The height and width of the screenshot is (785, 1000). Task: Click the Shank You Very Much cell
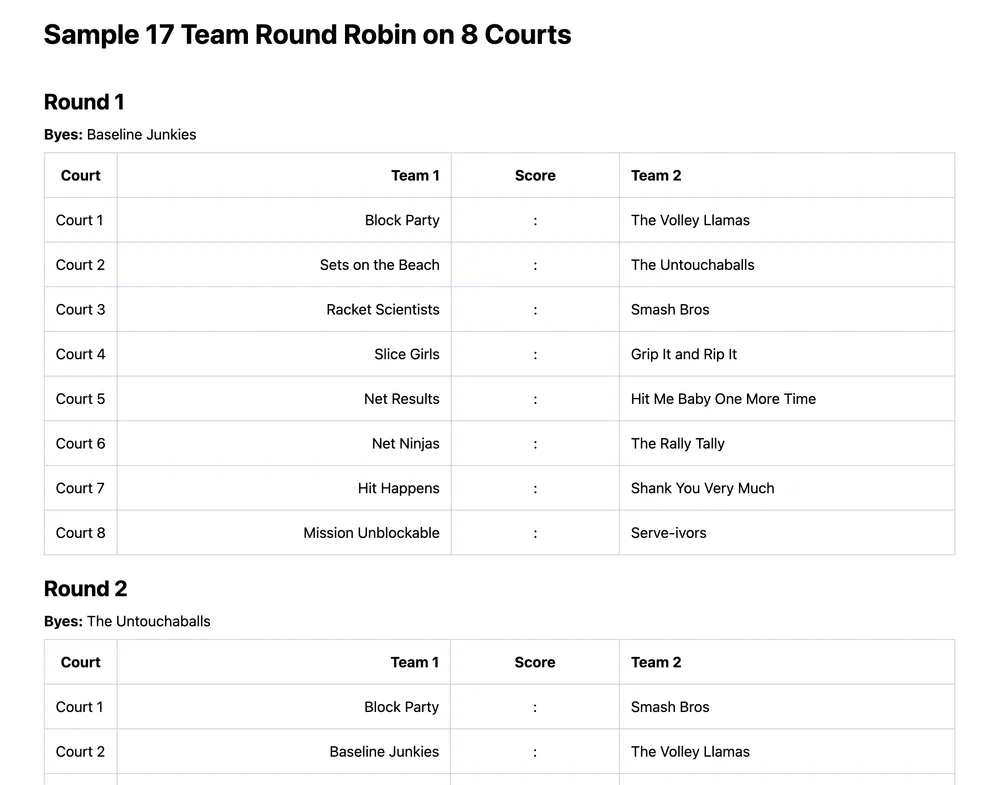pyautogui.click(x=702, y=488)
